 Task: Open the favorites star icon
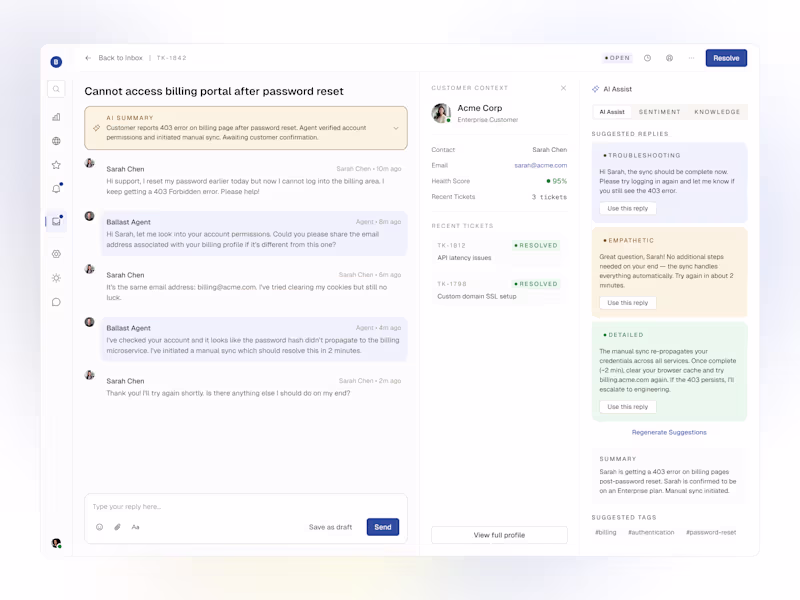coord(56,165)
